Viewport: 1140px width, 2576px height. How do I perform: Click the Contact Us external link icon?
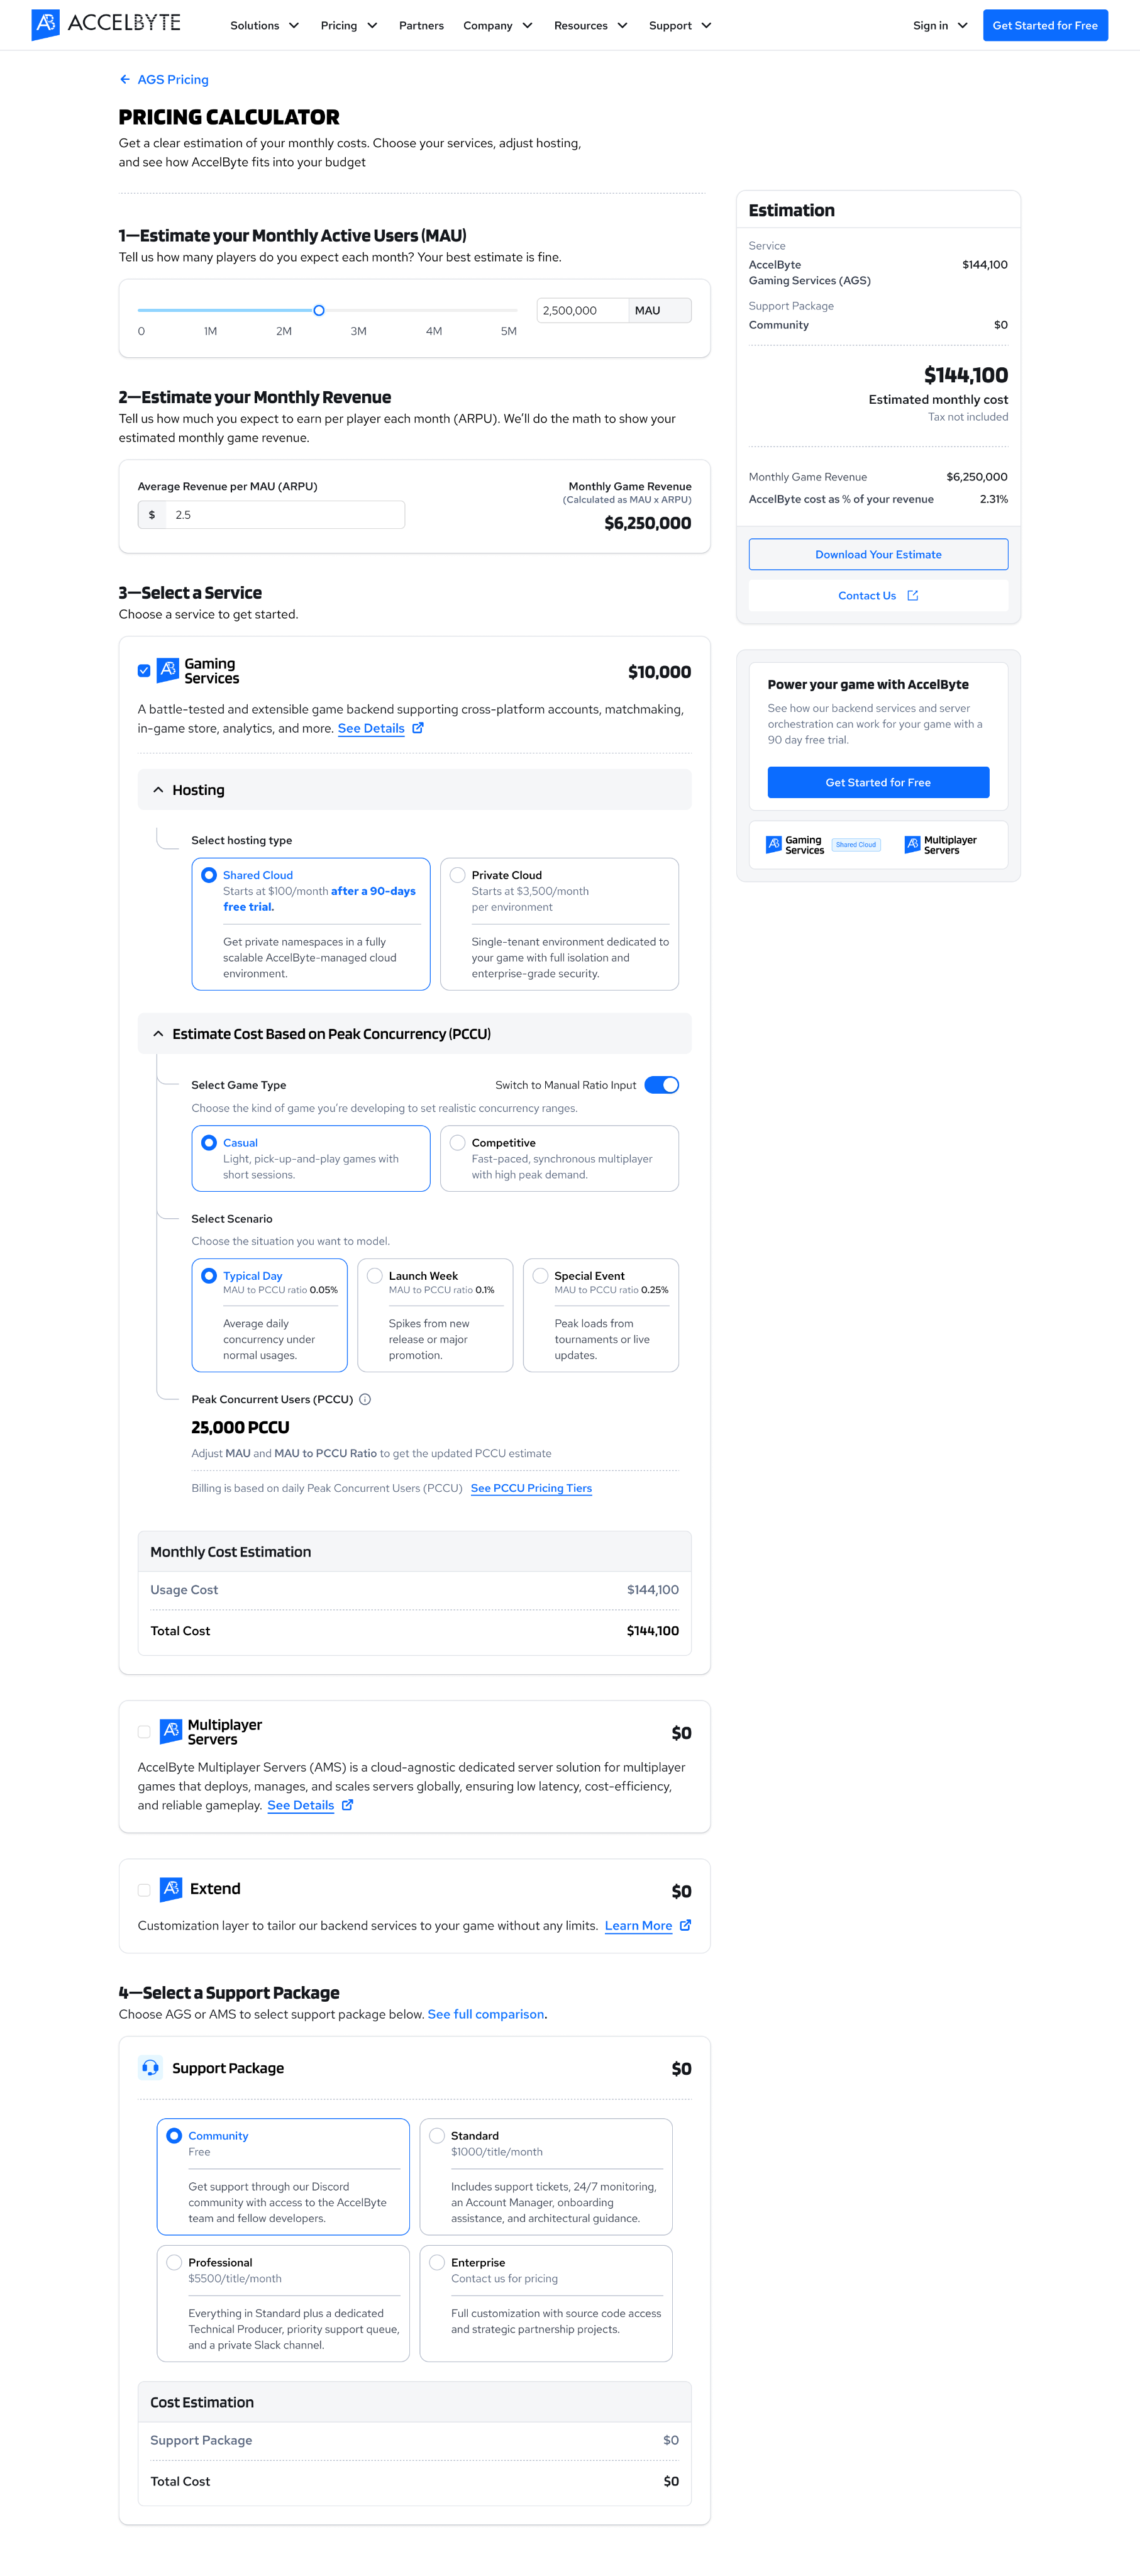point(912,596)
